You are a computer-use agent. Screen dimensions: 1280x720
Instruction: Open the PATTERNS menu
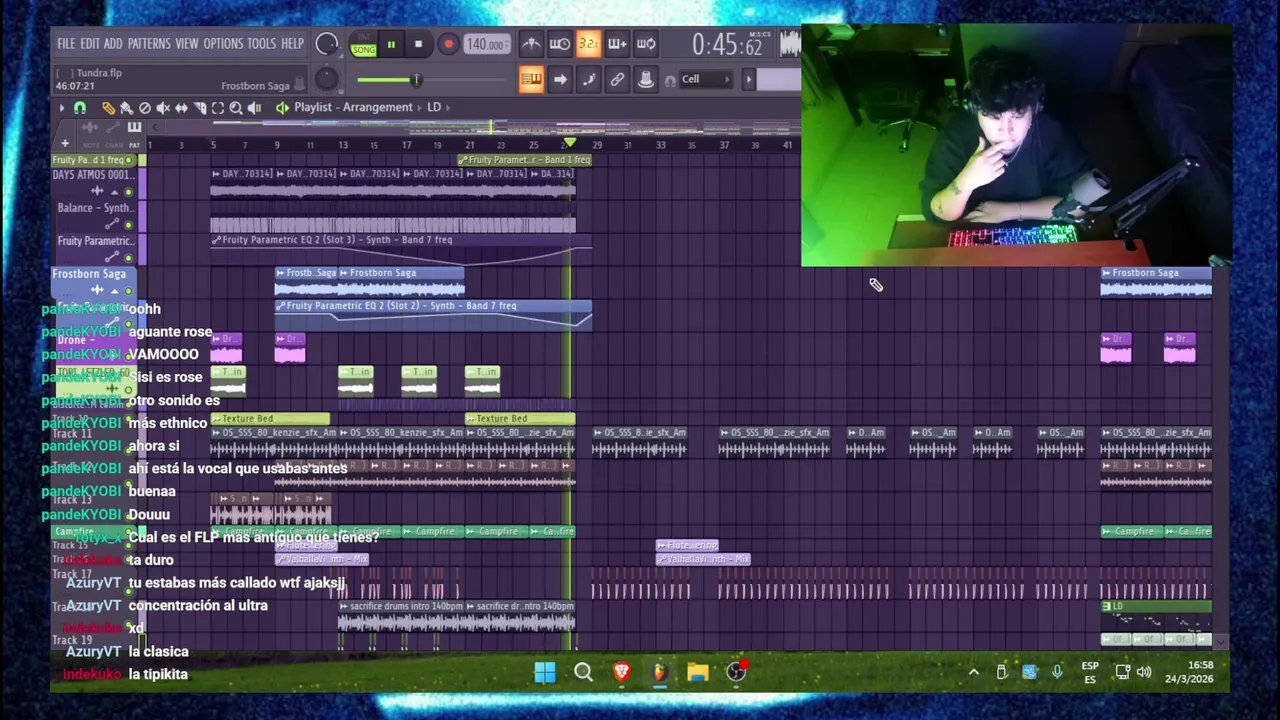149,44
